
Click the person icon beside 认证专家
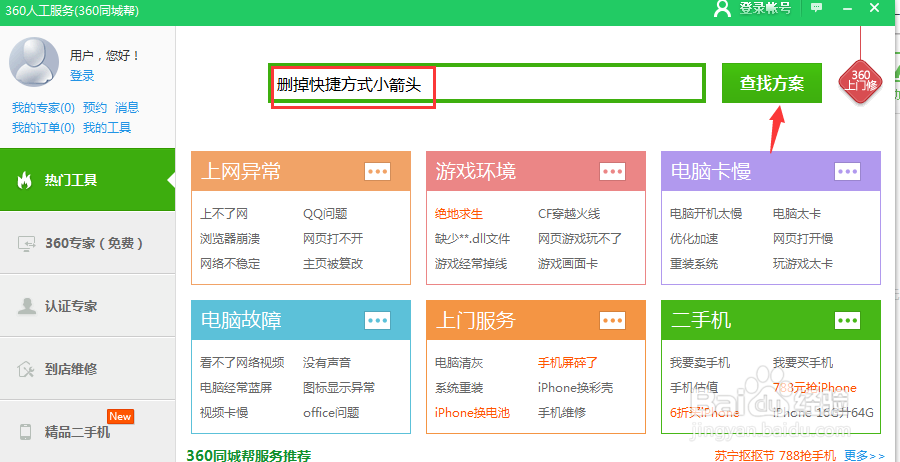(26, 306)
